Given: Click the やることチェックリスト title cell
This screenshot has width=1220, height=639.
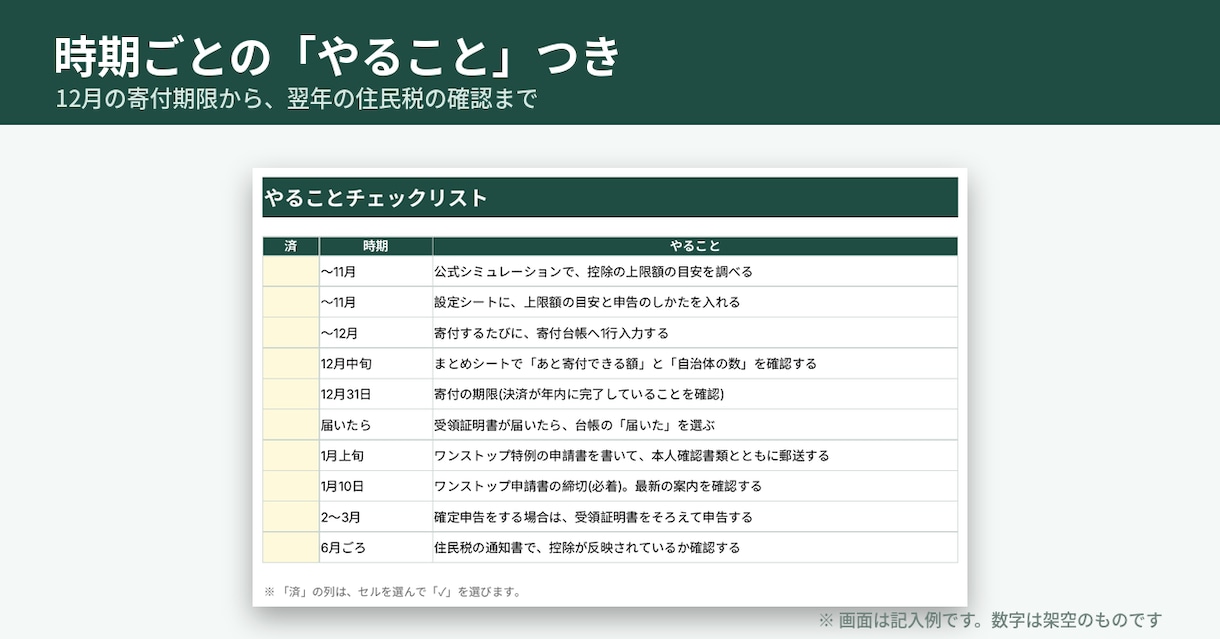Looking at the screenshot, I should click(610, 198).
